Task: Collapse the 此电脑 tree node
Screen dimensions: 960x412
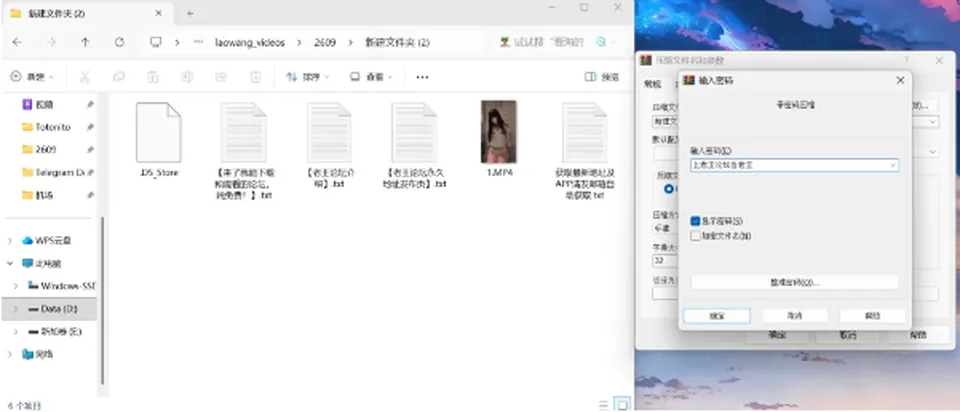Action: pyautogui.click(x=10, y=264)
